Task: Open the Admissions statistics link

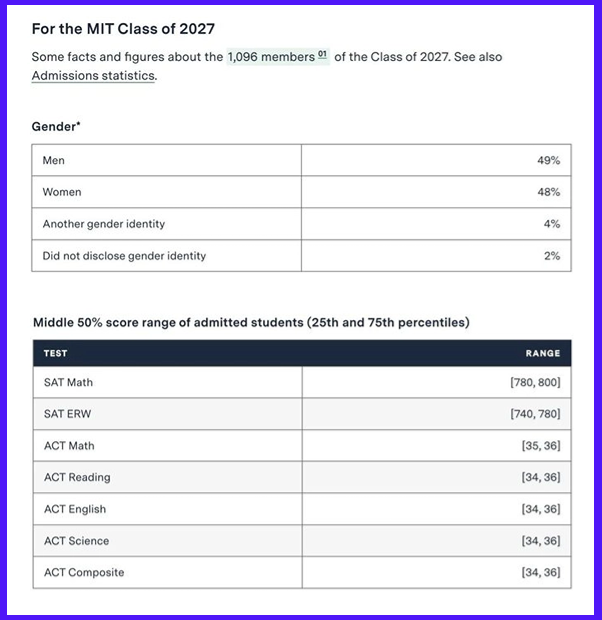Action: pos(93,76)
